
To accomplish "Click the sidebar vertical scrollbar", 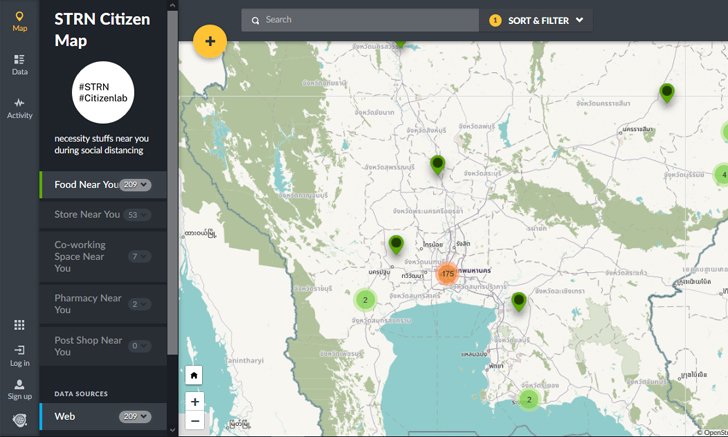I will pos(172,183).
